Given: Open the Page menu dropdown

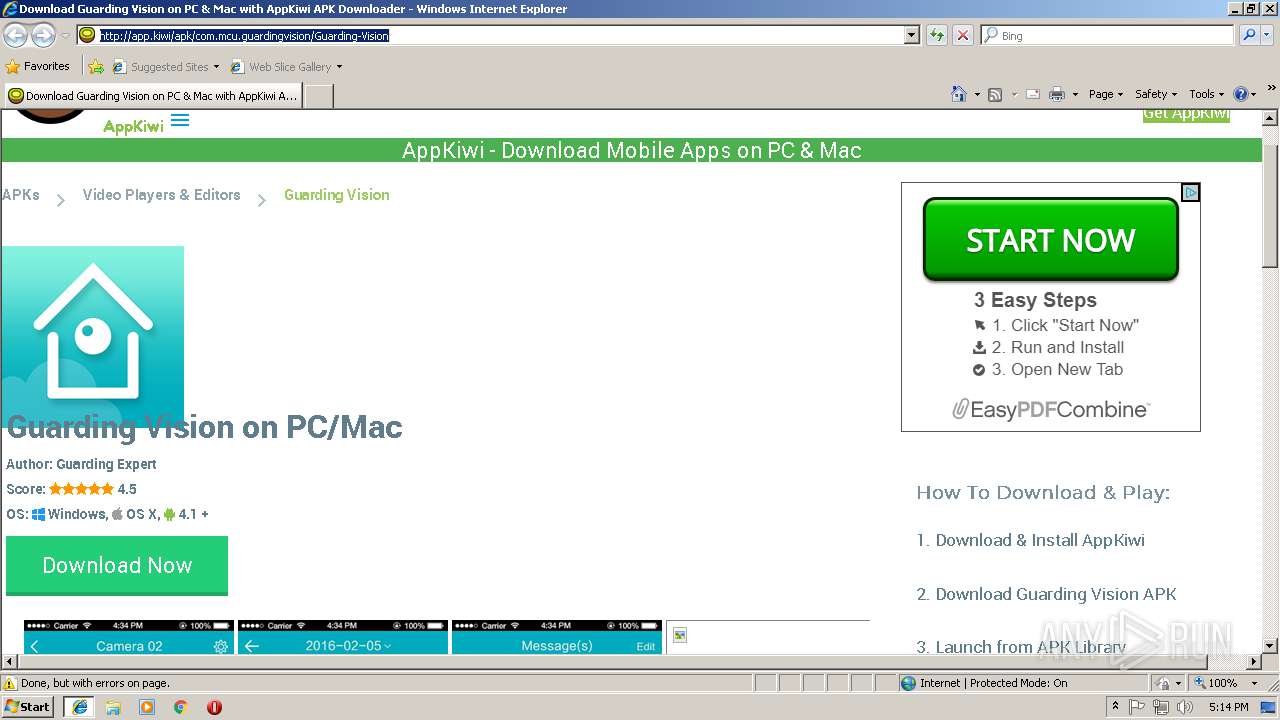Looking at the screenshot, I should [1106, 94].
